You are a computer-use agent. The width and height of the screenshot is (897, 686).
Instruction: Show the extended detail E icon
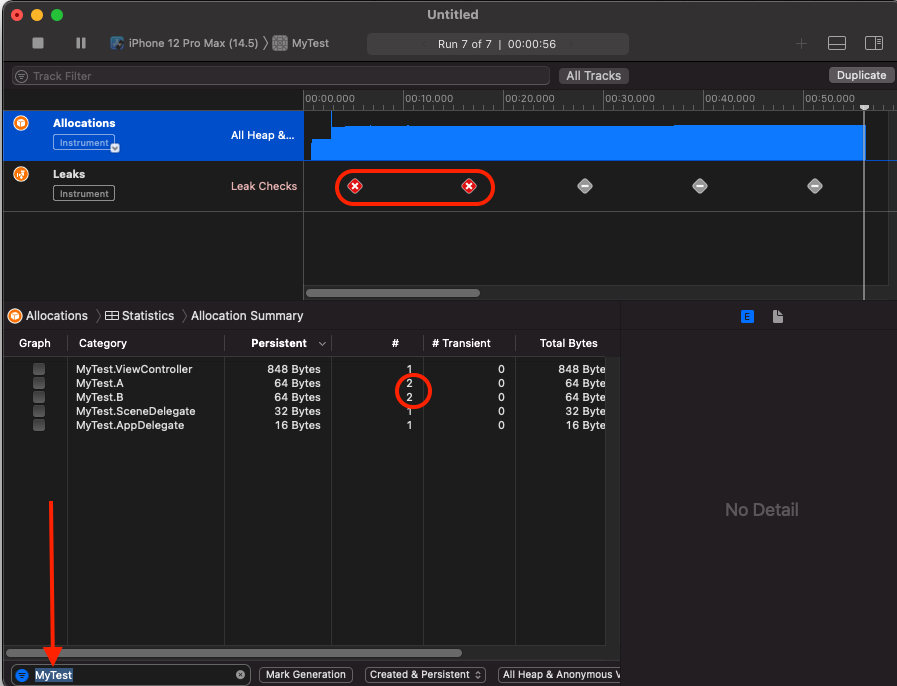pyautogui.click(x=747, y=316)
